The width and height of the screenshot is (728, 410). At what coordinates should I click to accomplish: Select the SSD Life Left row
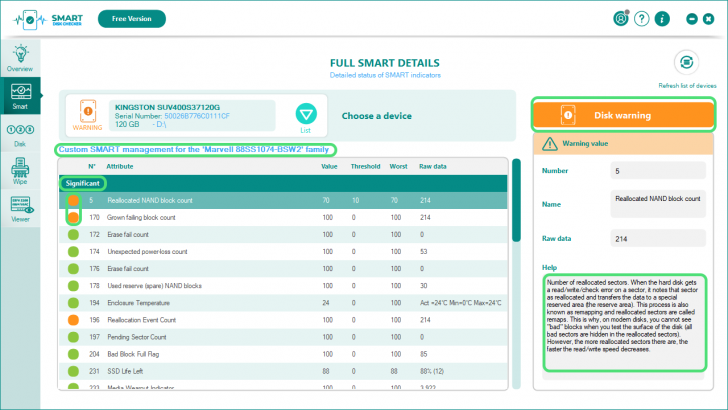click(283, 371)
